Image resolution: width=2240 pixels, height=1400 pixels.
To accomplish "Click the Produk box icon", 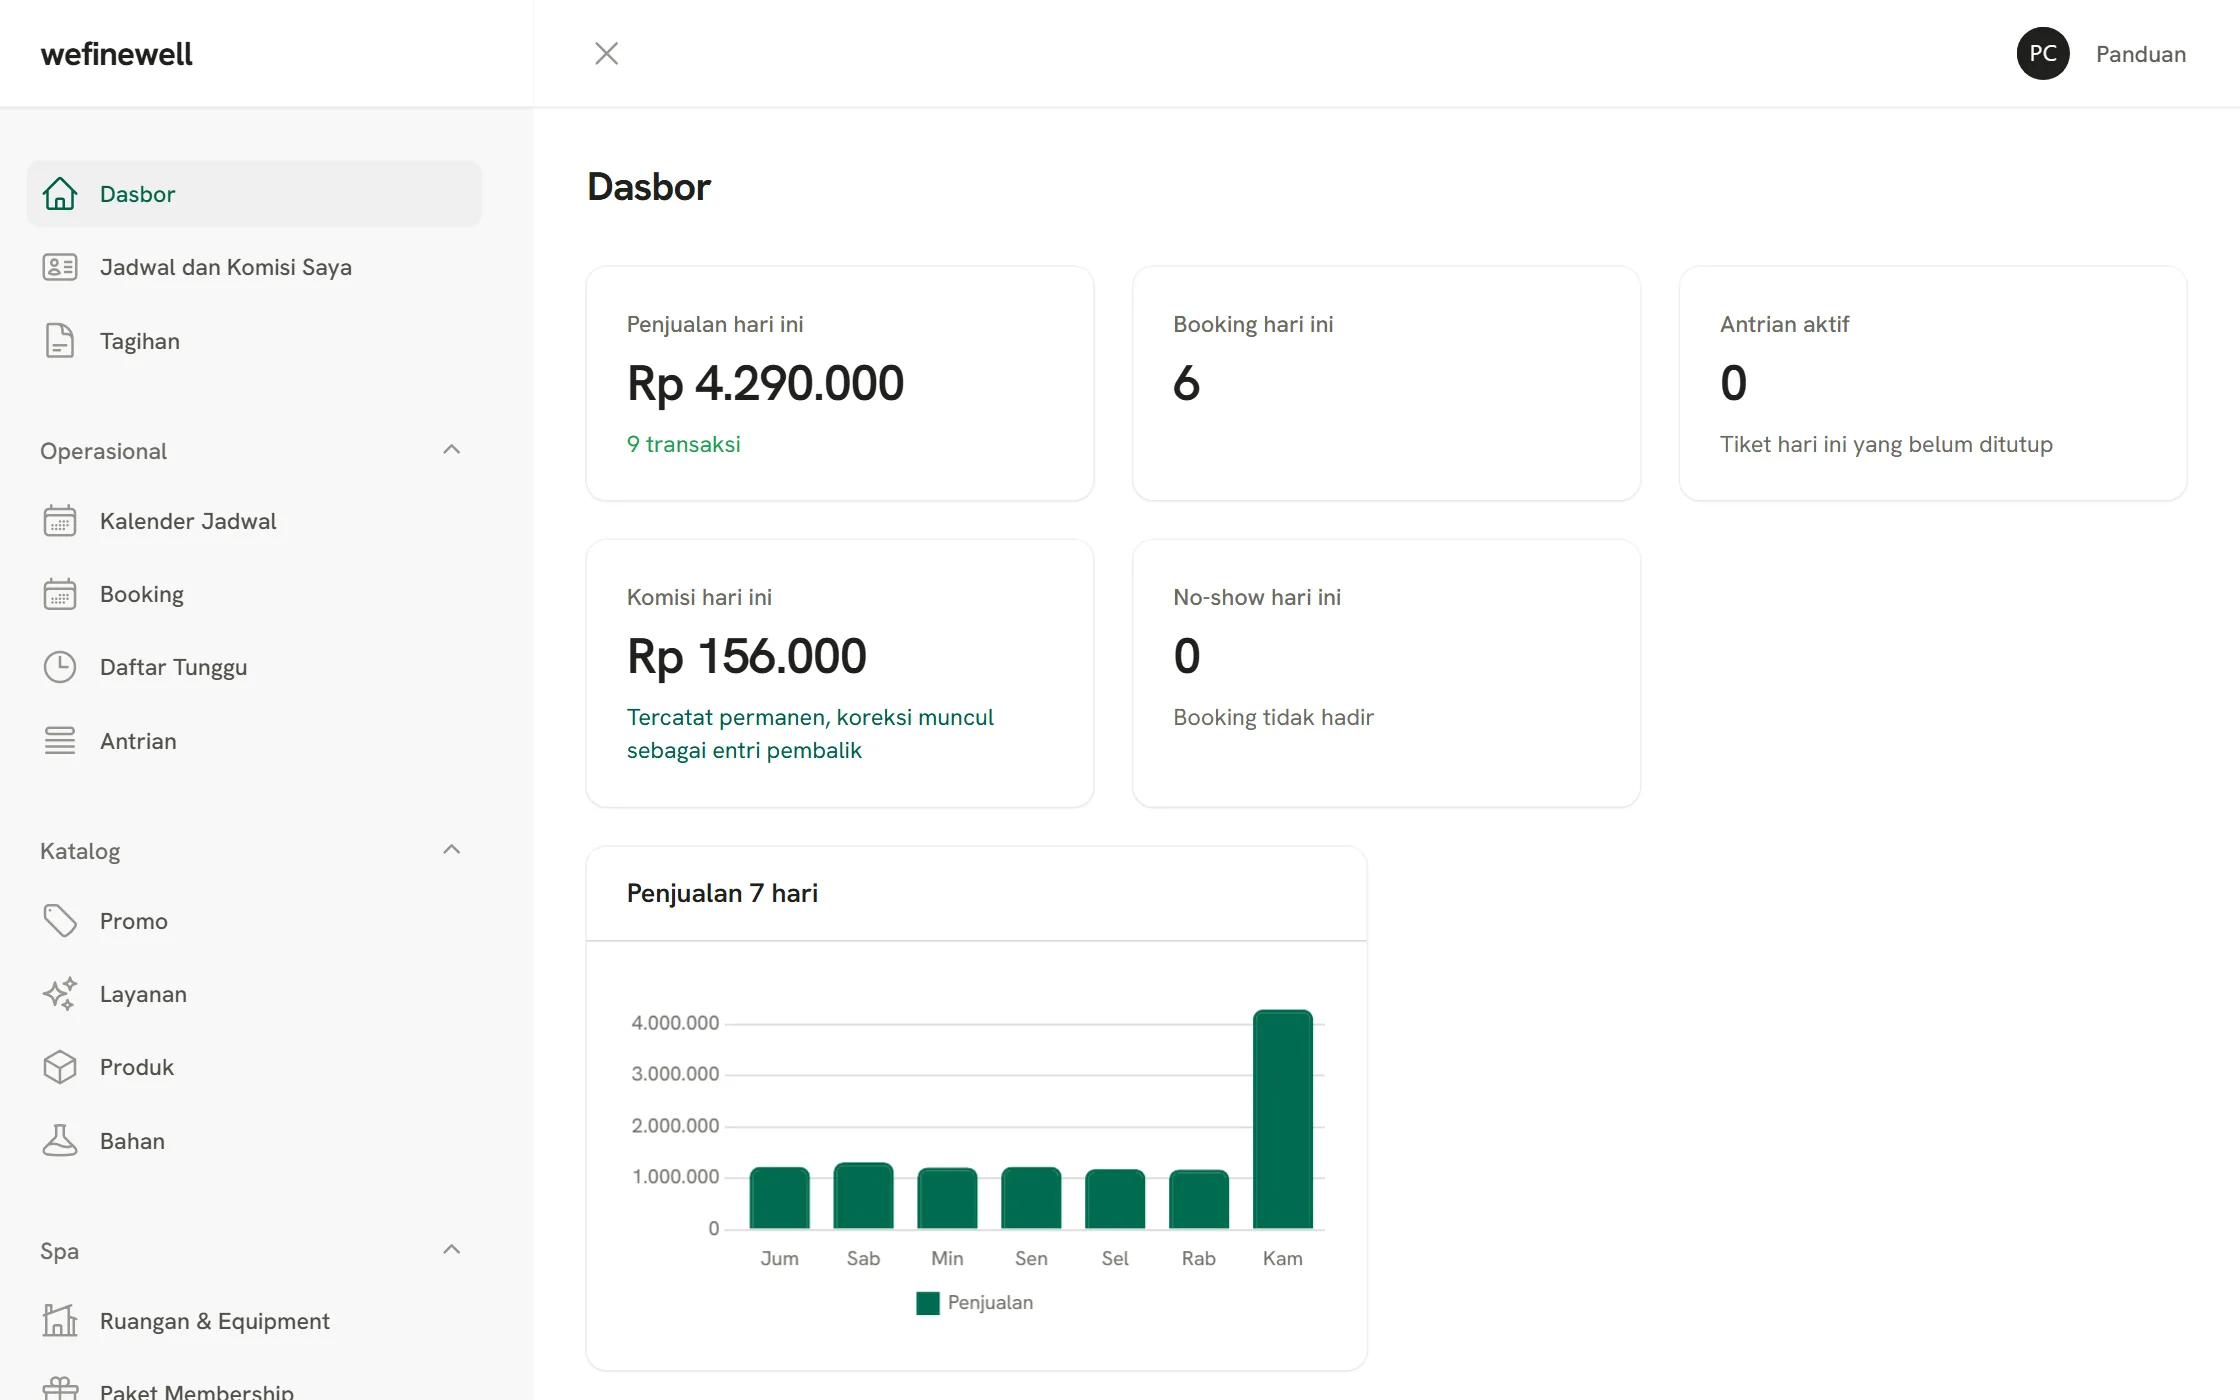I will (x=60, y=1067).
